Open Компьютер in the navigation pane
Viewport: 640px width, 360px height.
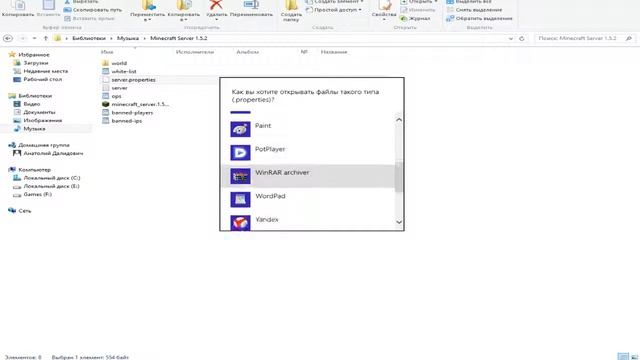(x=30, y=170)
